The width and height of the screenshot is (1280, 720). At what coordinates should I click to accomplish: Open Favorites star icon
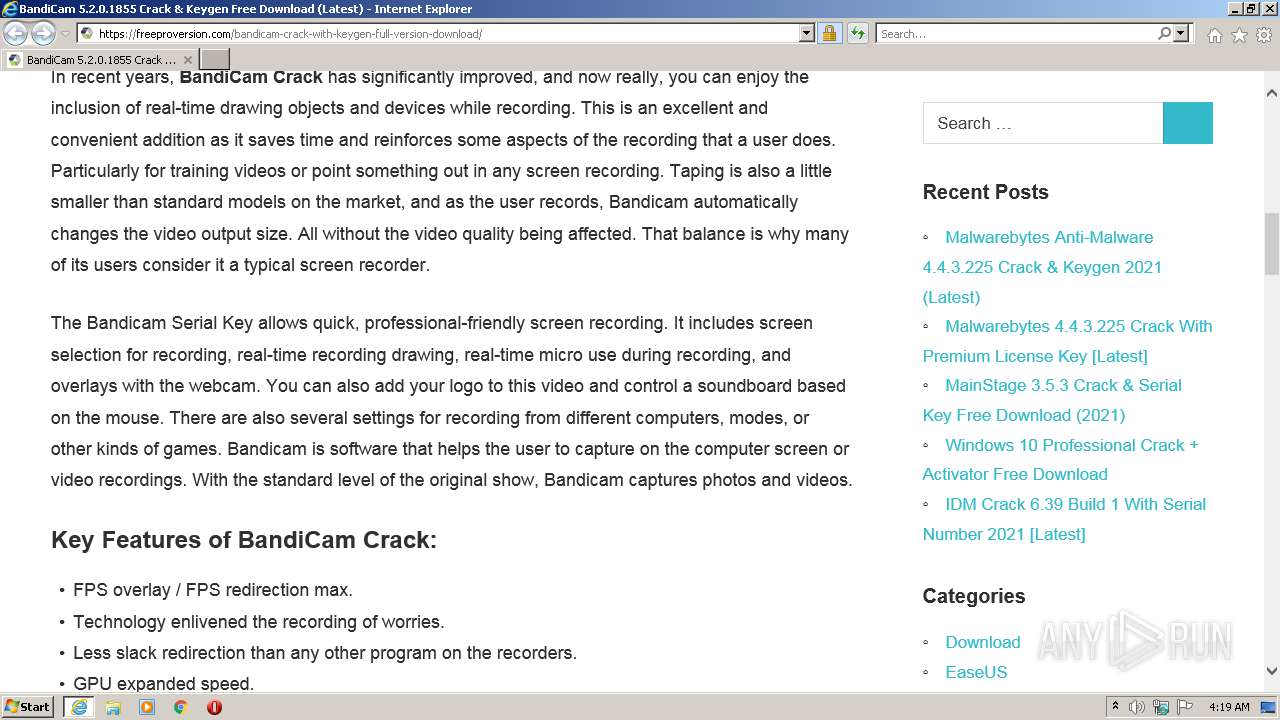point(1239,34)
